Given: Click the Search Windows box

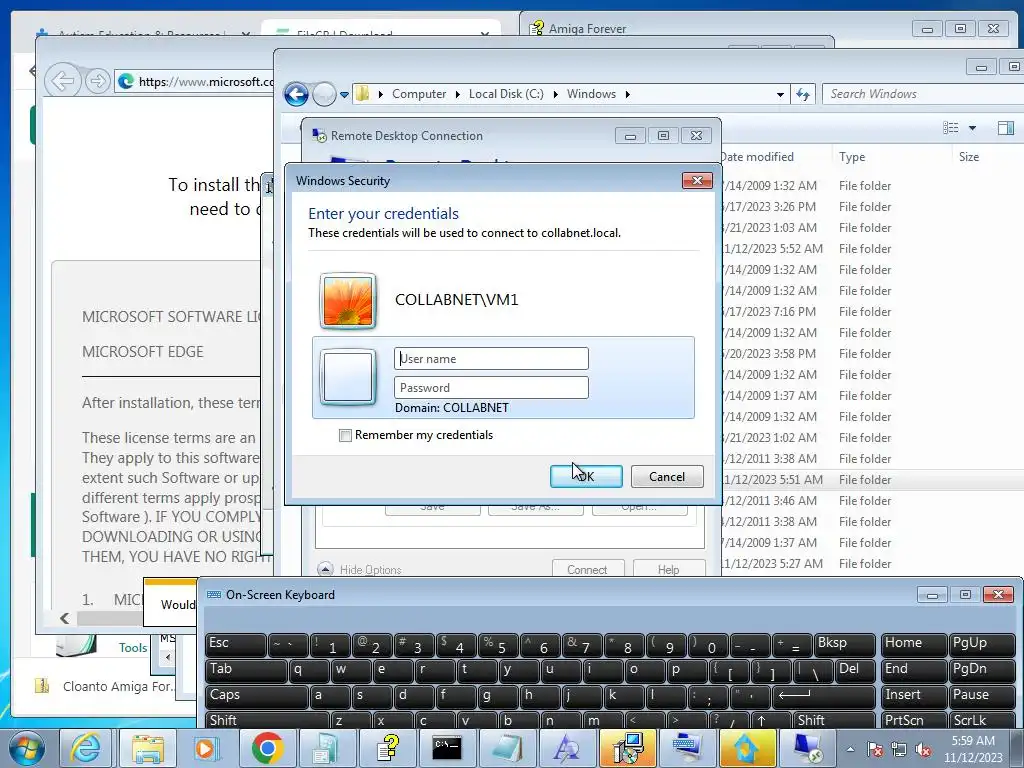Looking at the screenshot, I should [922, 94].
